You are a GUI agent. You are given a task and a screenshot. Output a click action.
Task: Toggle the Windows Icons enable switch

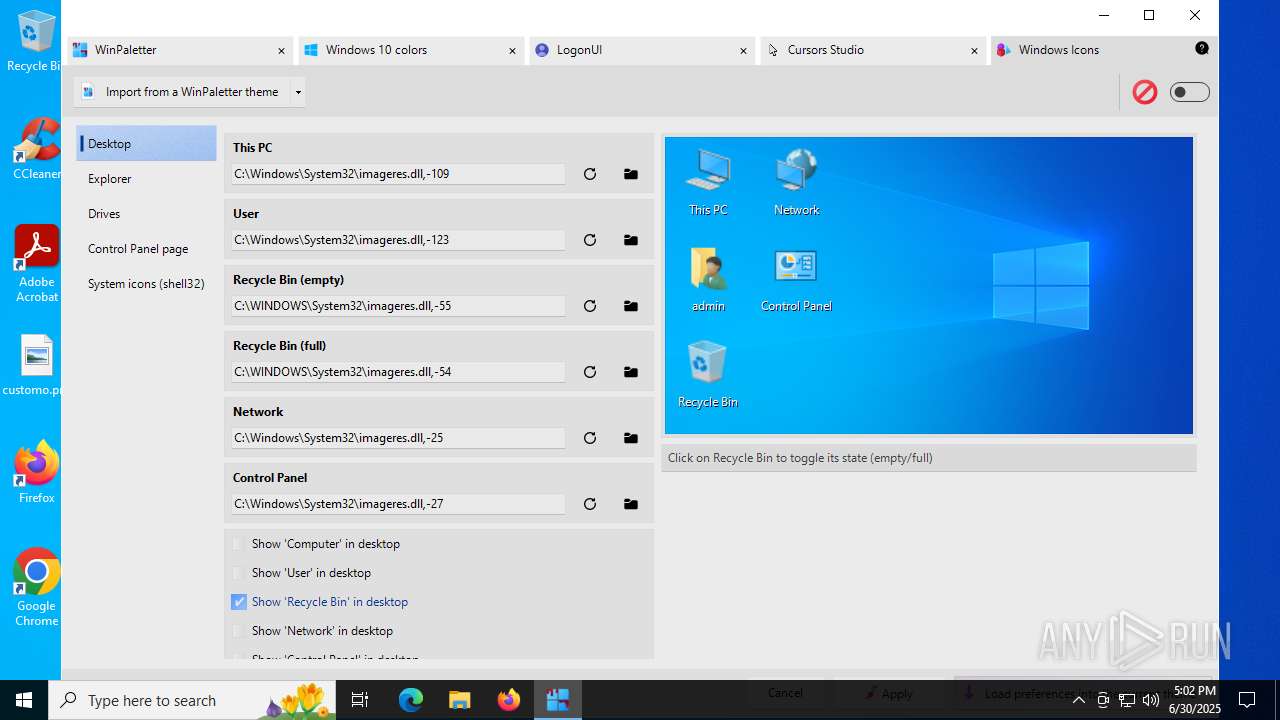point(1190,92)
